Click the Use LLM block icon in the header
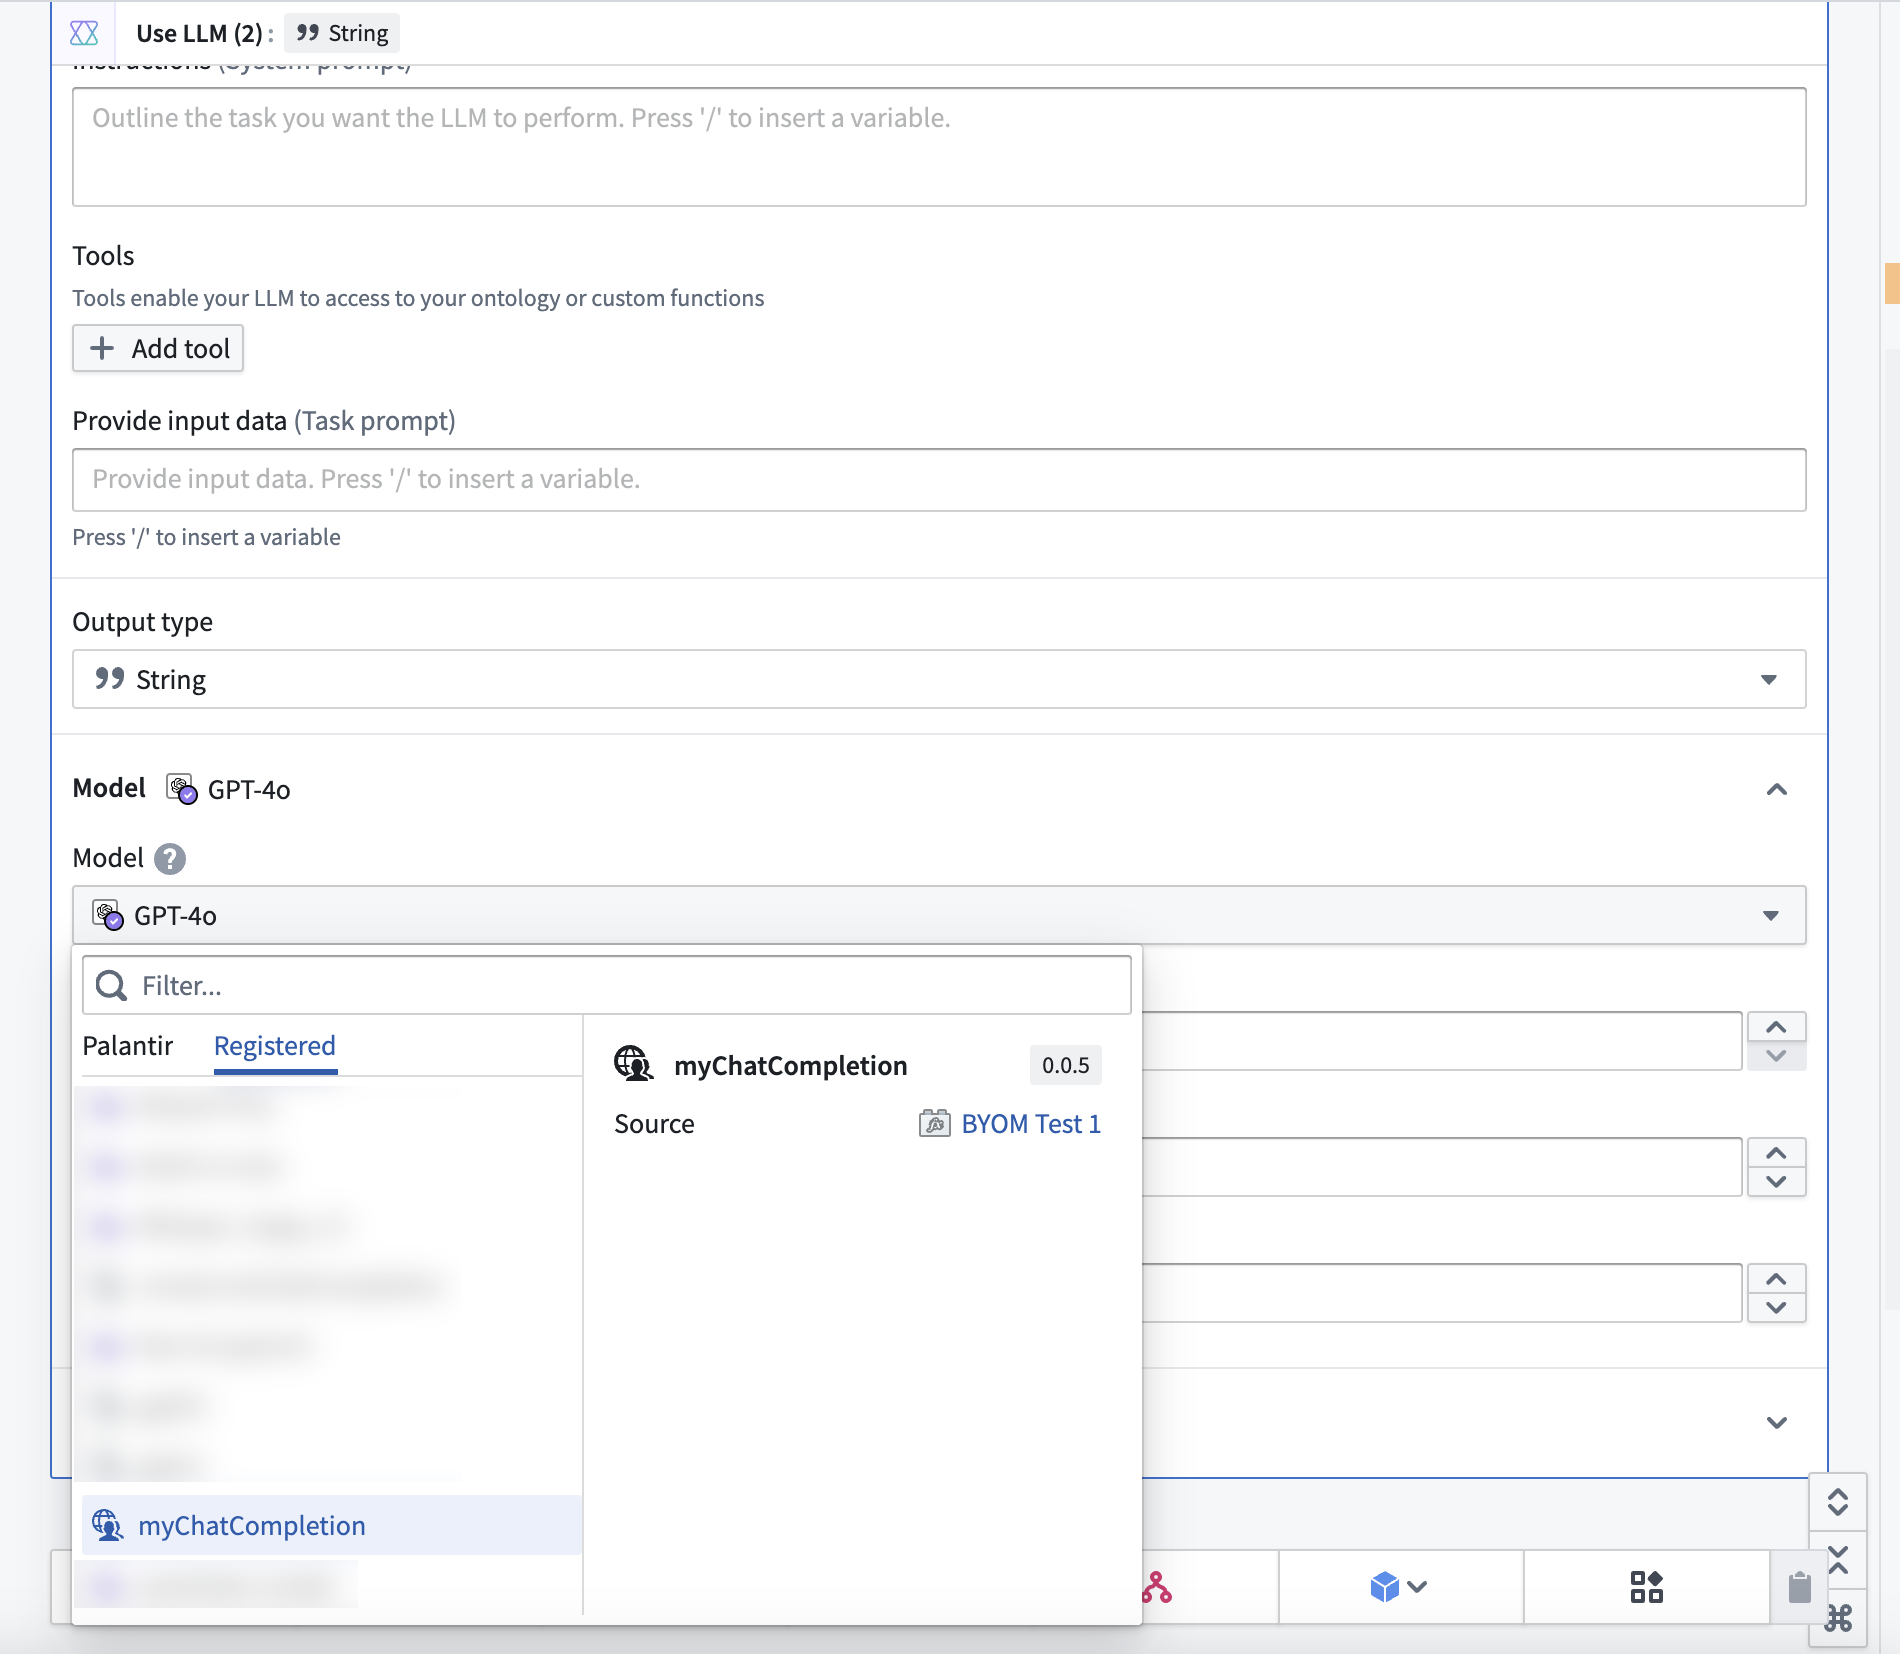 point(84,33)
